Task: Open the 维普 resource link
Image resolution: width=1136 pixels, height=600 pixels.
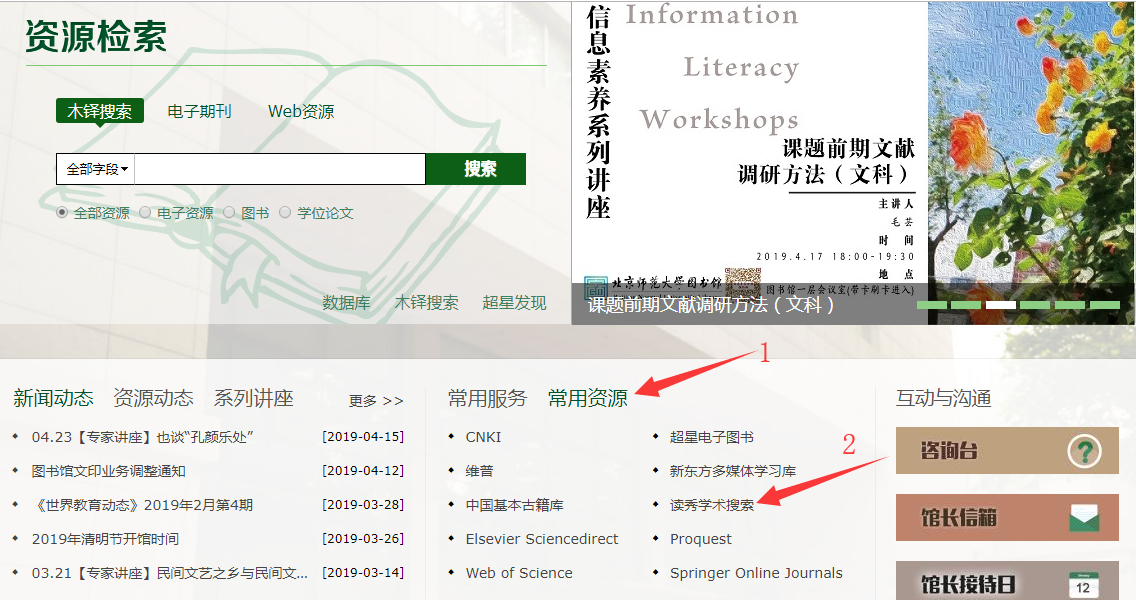Action: tap(480, 471)
